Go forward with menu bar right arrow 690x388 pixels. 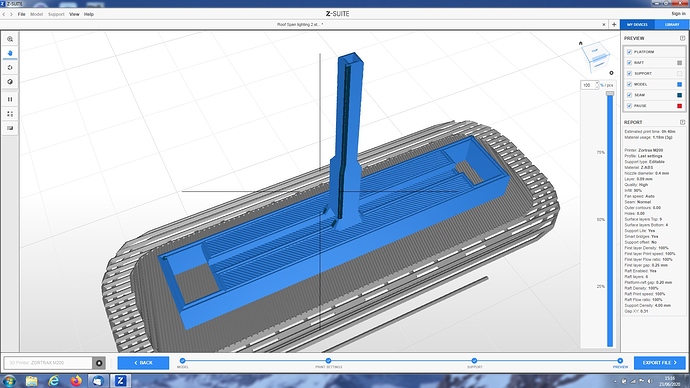pos(11,15)
